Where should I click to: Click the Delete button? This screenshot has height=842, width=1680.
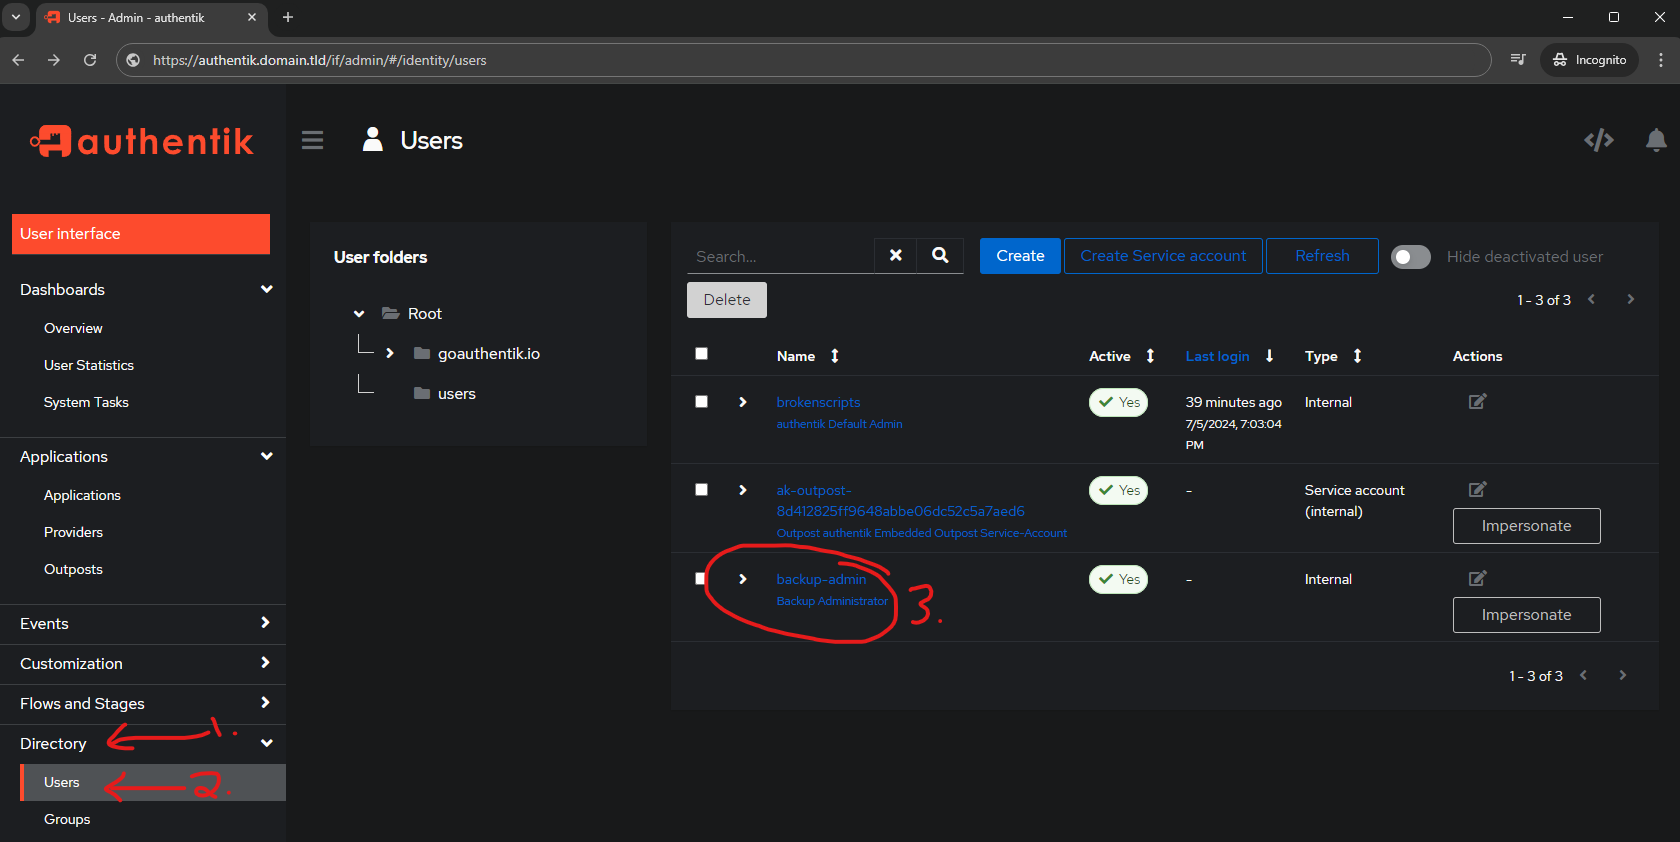(727, 300)
